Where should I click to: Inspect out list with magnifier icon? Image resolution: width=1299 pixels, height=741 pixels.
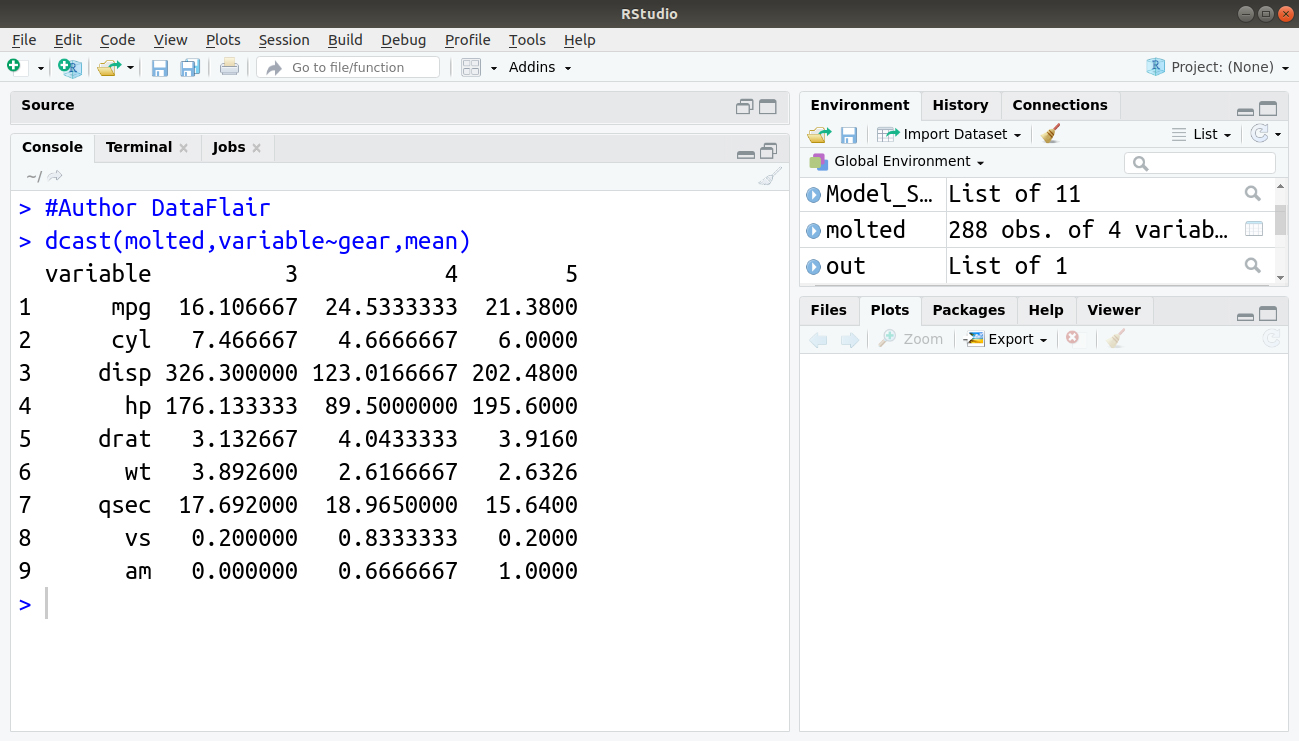[1253, 265]
